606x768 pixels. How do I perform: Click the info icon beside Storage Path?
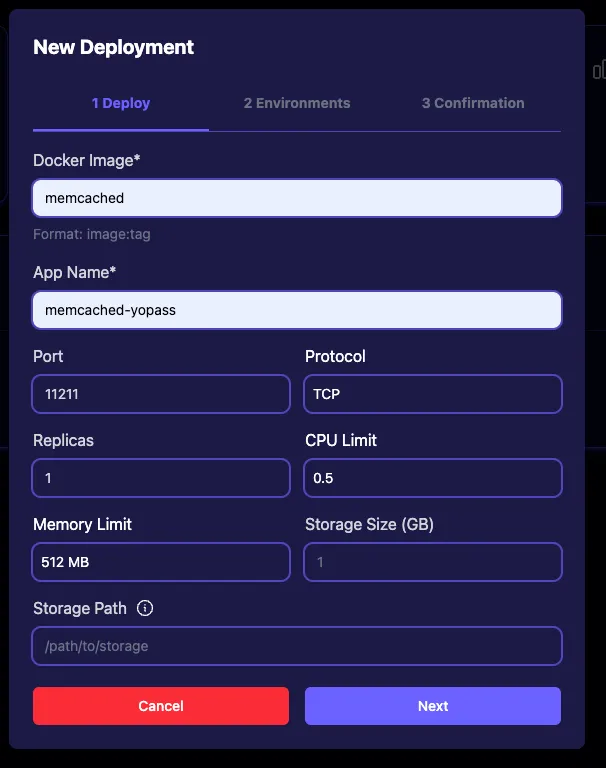[145, 608]
